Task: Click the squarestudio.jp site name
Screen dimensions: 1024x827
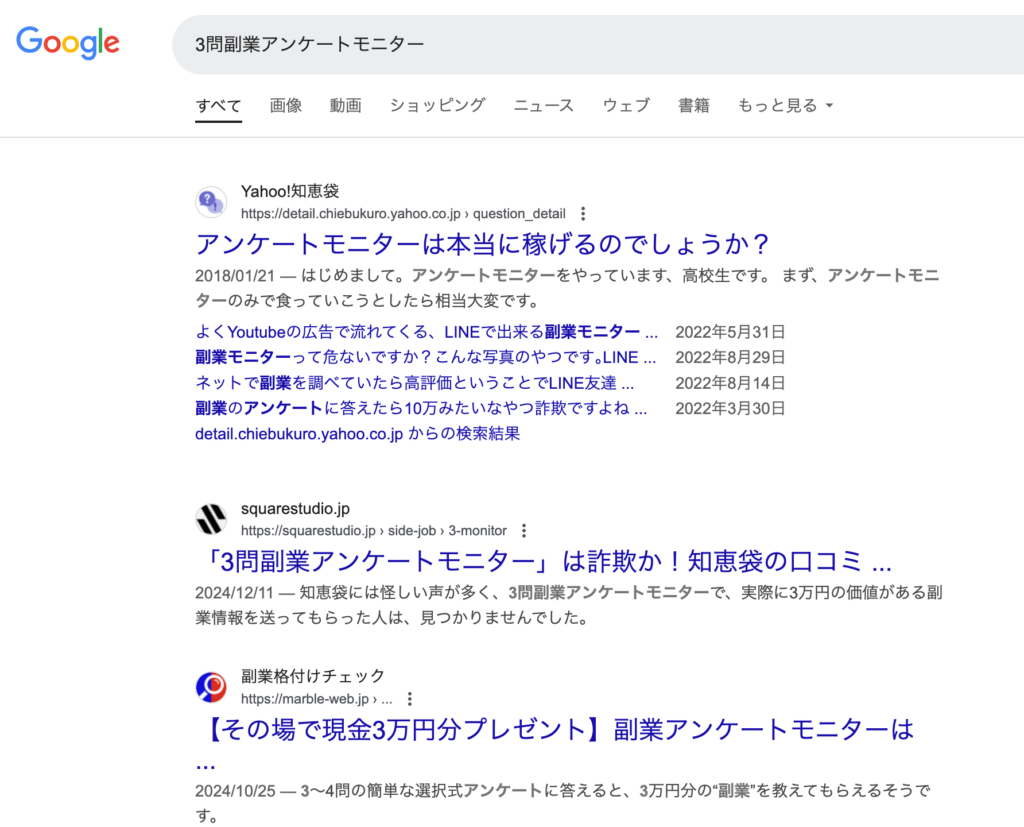Action: (x=295, y=508)
